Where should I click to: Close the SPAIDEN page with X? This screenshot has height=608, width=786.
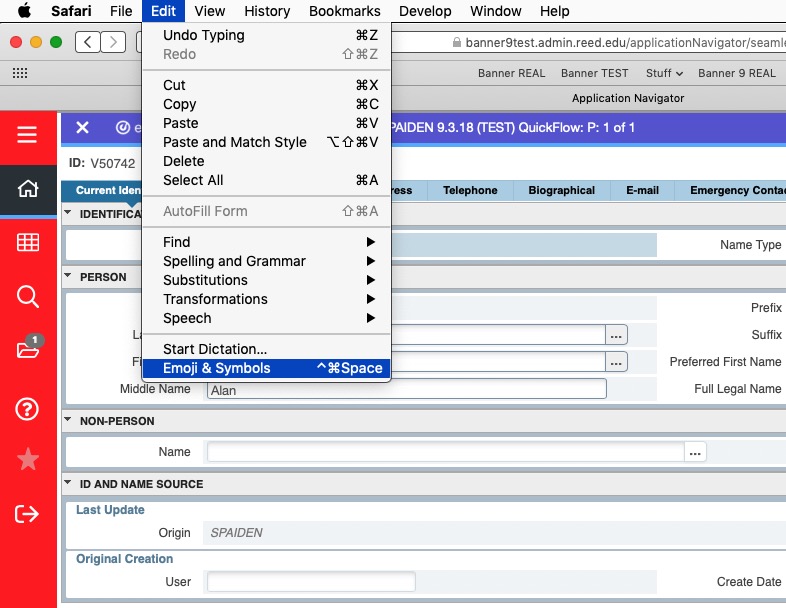[x=83, y=128]
